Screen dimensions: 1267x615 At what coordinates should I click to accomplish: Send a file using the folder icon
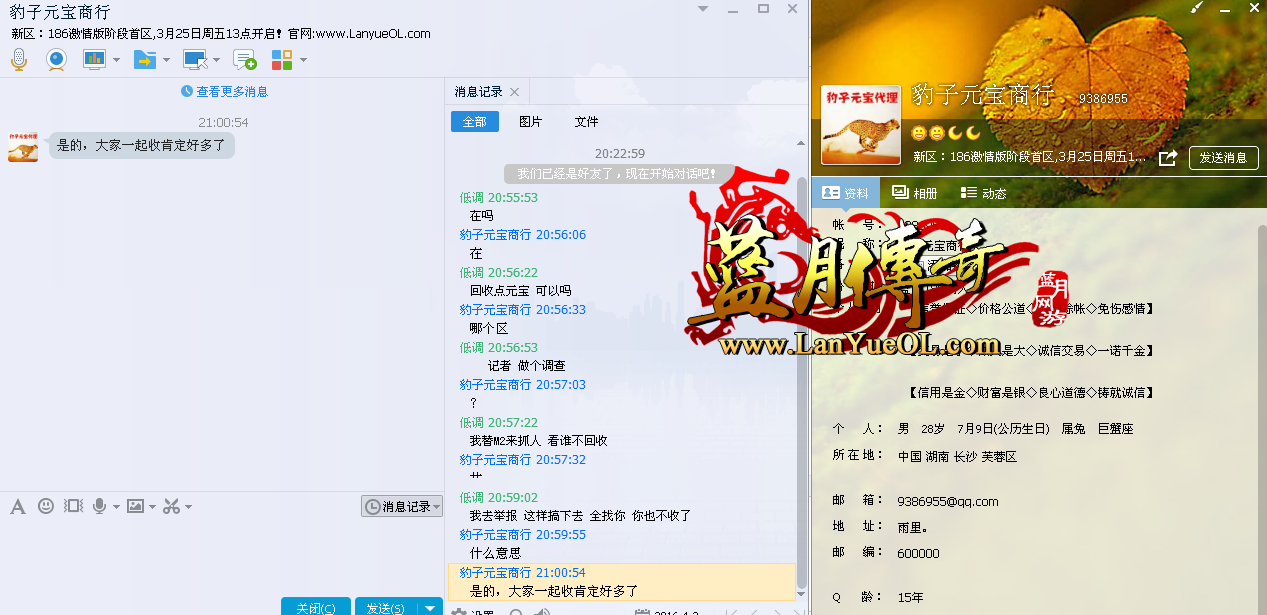(x=143, y=59)
